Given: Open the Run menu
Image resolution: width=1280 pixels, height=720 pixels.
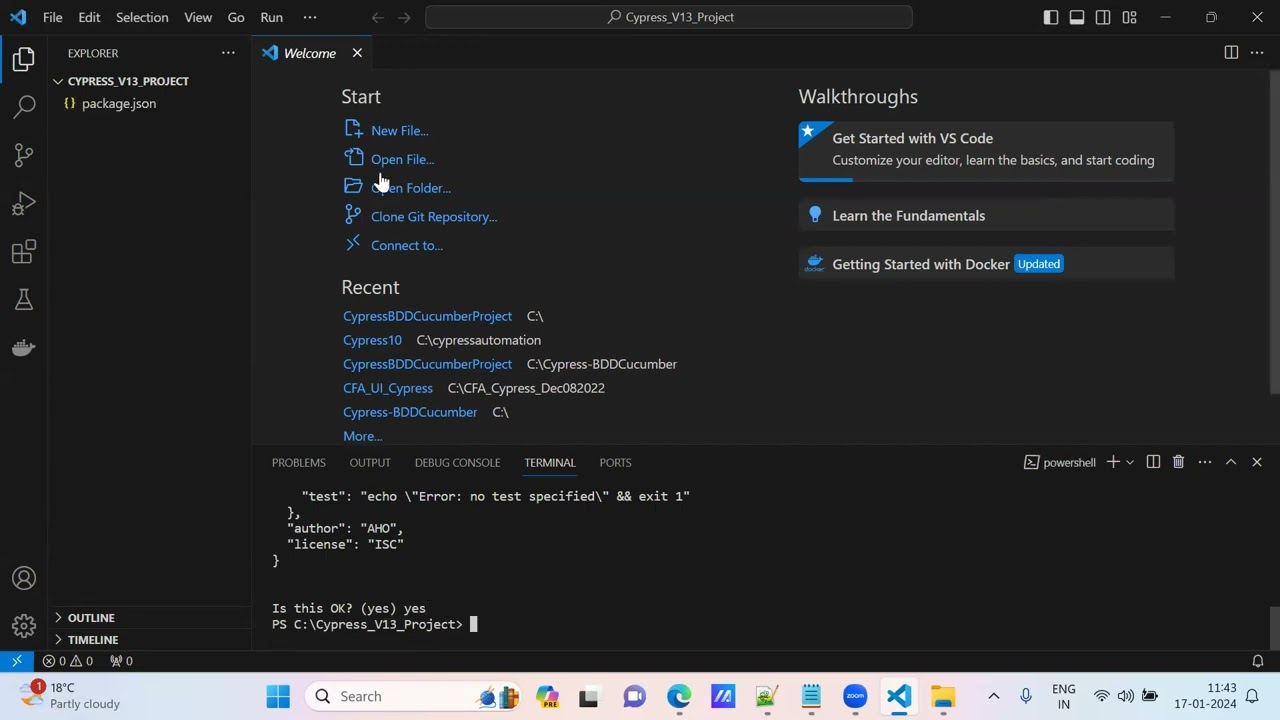Looking at the screenshot, I should 271,17.
